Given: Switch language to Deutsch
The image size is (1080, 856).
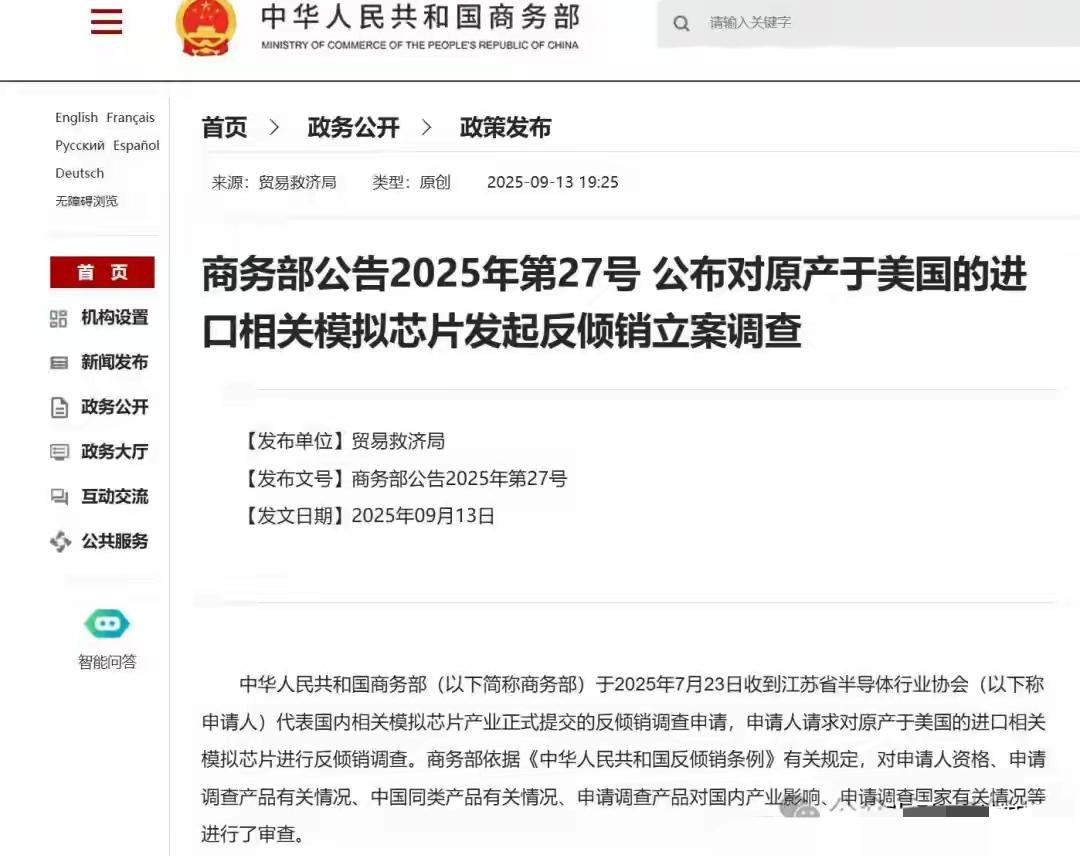Looking at the screenshot, I should (79, 173).
